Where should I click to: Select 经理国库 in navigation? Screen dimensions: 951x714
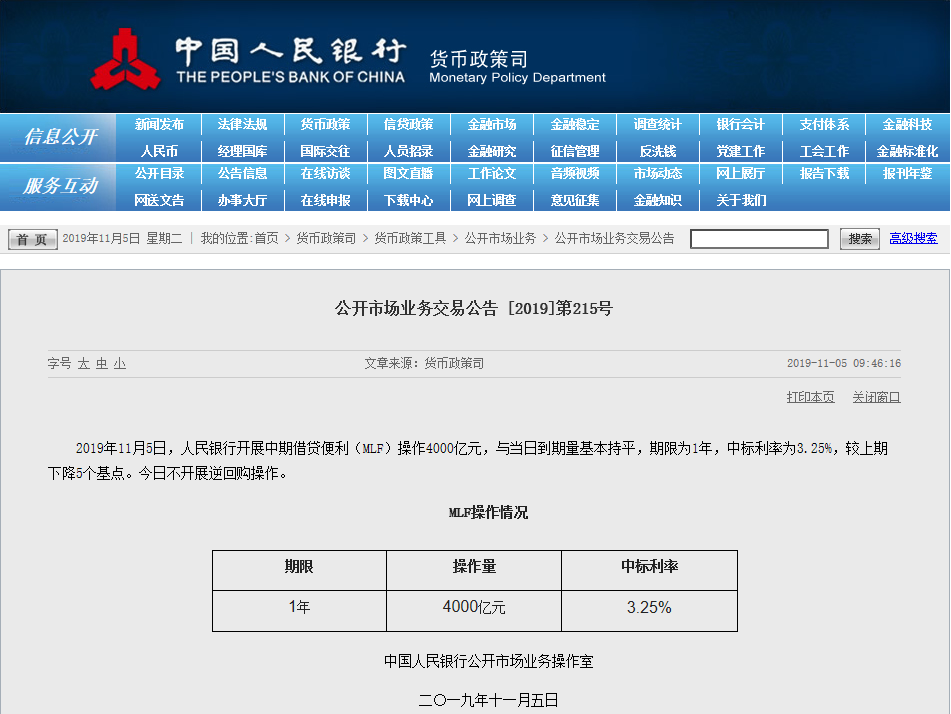pos(242,151)
